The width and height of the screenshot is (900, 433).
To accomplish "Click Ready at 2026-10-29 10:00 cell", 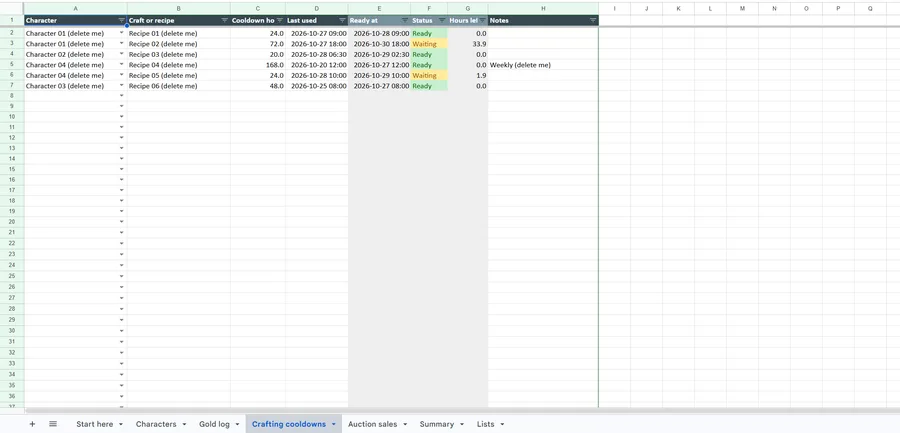I will click(379, 75).
